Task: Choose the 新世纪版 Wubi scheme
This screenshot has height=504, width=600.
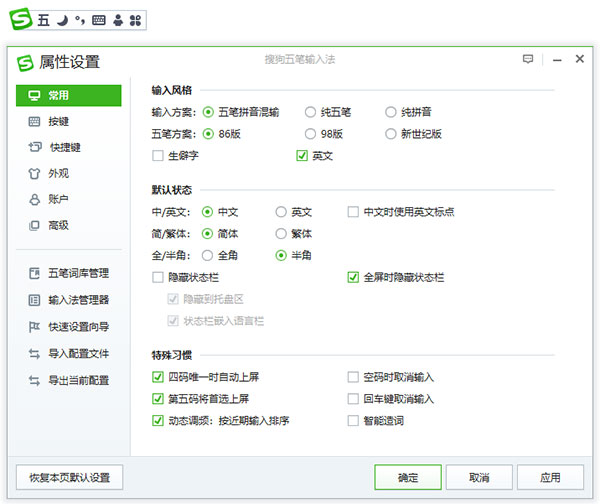Action: 391,134
